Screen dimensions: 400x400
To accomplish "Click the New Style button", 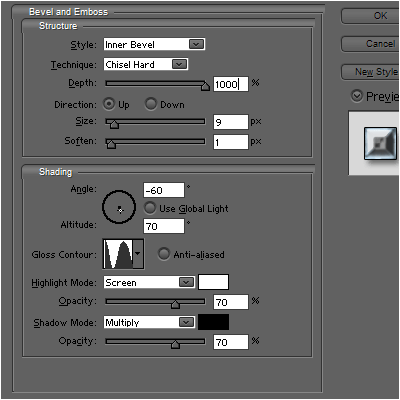I will coord(370,72).
